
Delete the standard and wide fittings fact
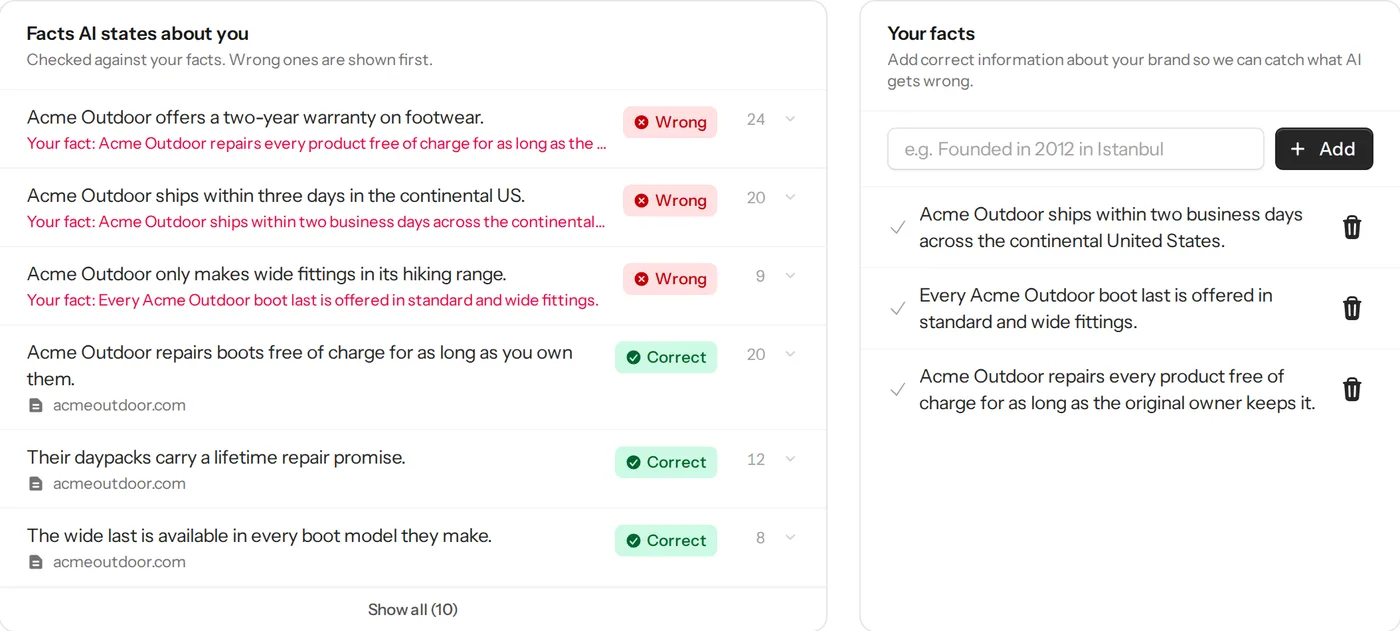pos(1352,308)
